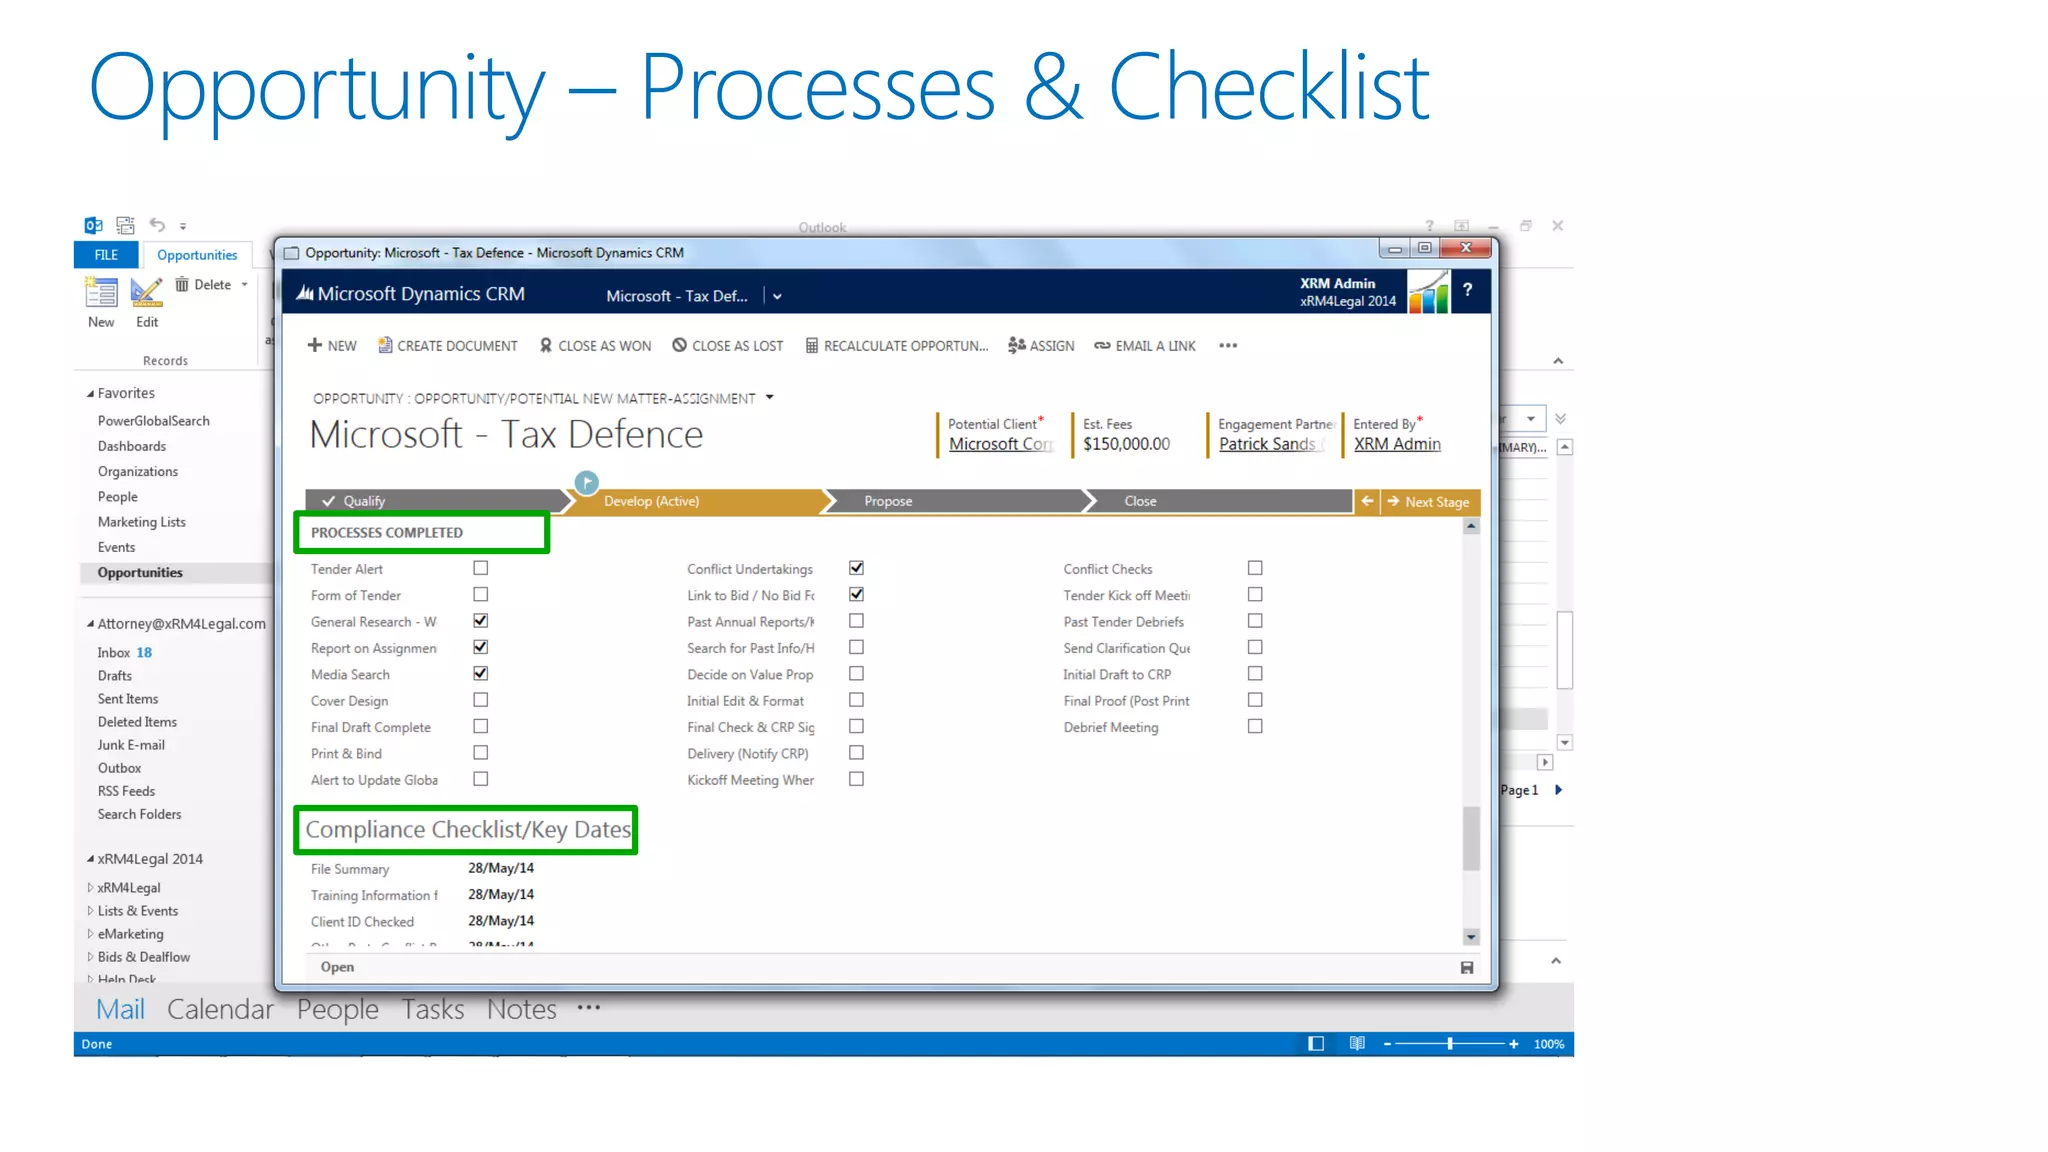Click the CRM form vertical scrollbar thumb
2048x1152 pixels.
coord(1471,838)
